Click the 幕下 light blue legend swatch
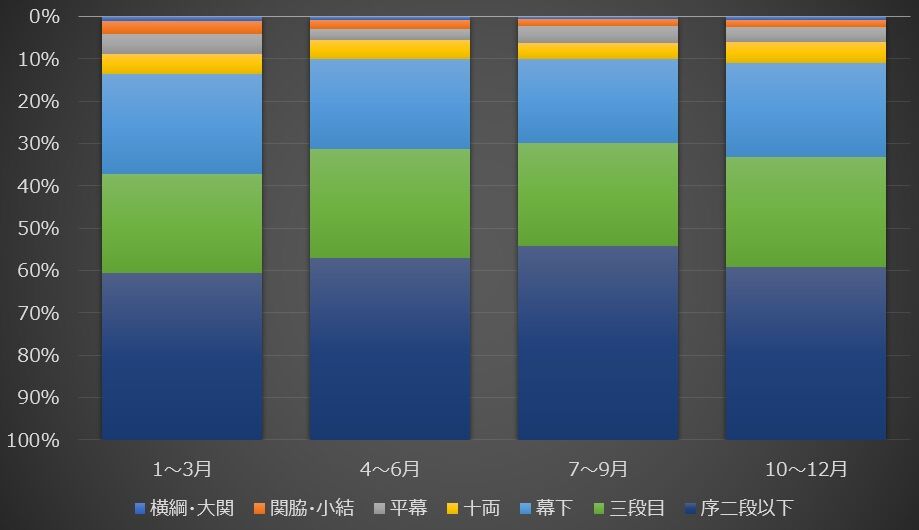 (525, 508)
